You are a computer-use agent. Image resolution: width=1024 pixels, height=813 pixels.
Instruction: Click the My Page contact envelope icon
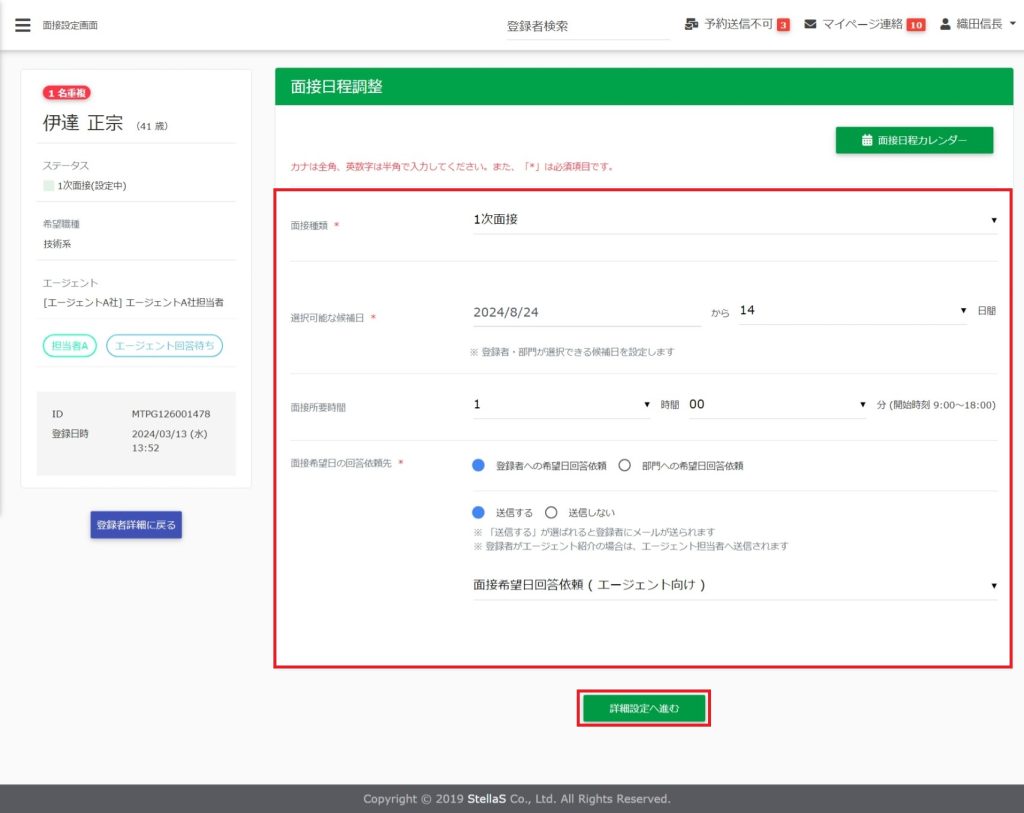click(x=811, y=24)
